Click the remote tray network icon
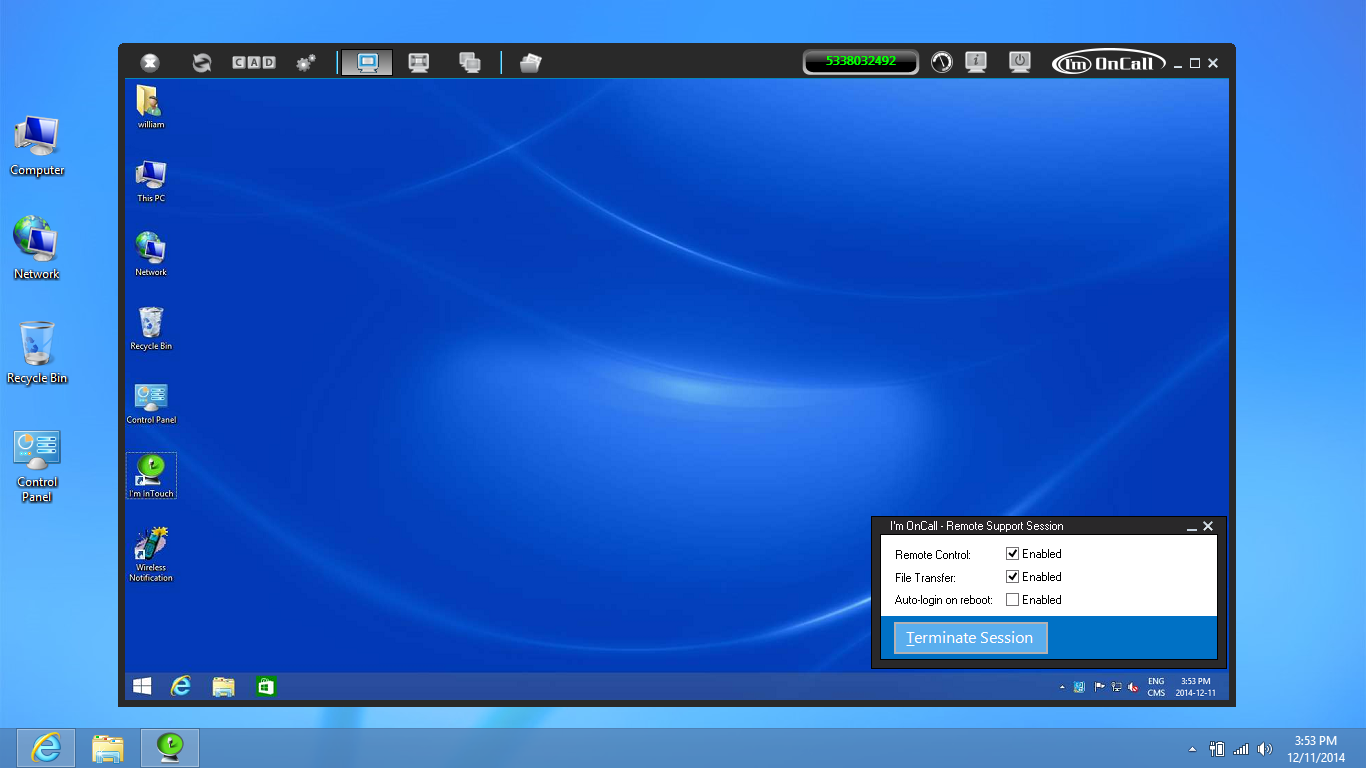 click(x=1116, y=687)
